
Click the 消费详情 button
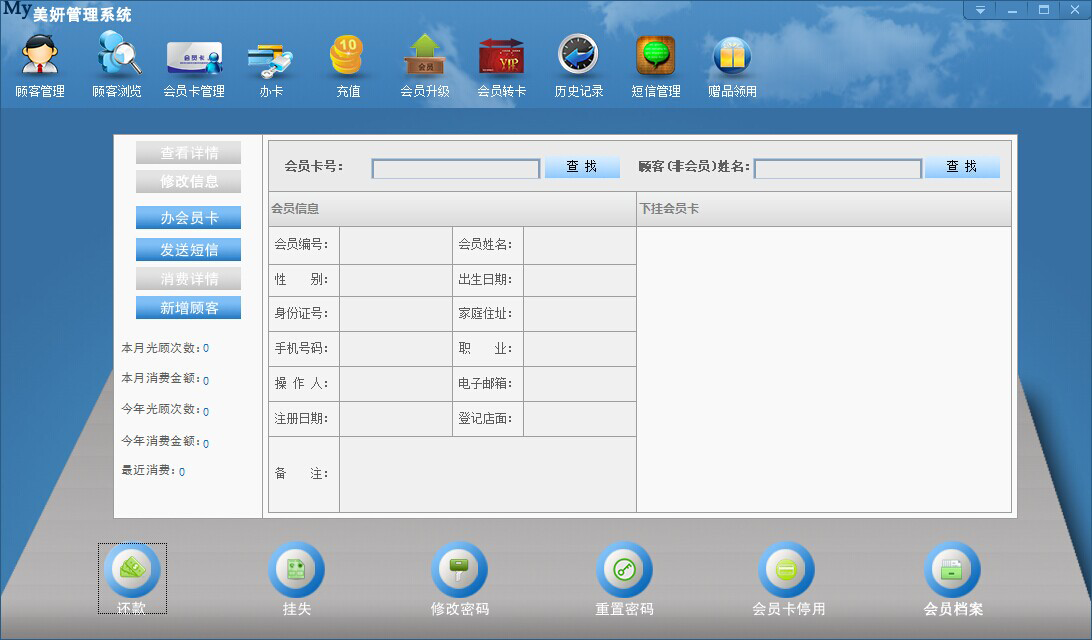point(189,279)
